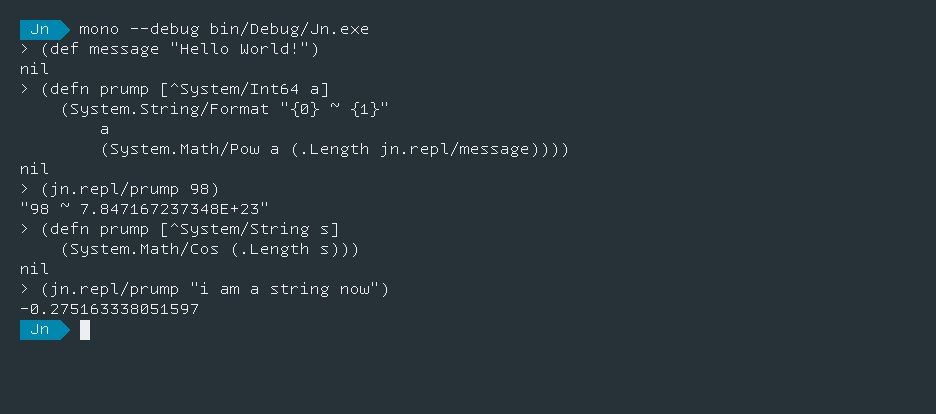Click the "Hello World!" string literal

click(x=239, y=49)
